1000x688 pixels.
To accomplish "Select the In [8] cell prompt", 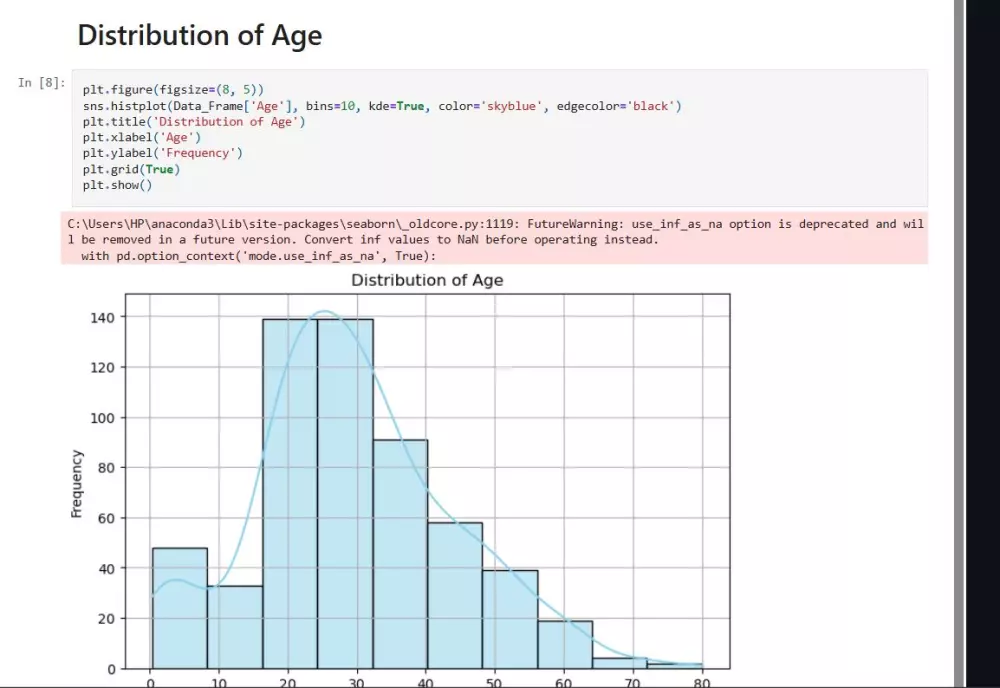I will [x=42, y=83].
